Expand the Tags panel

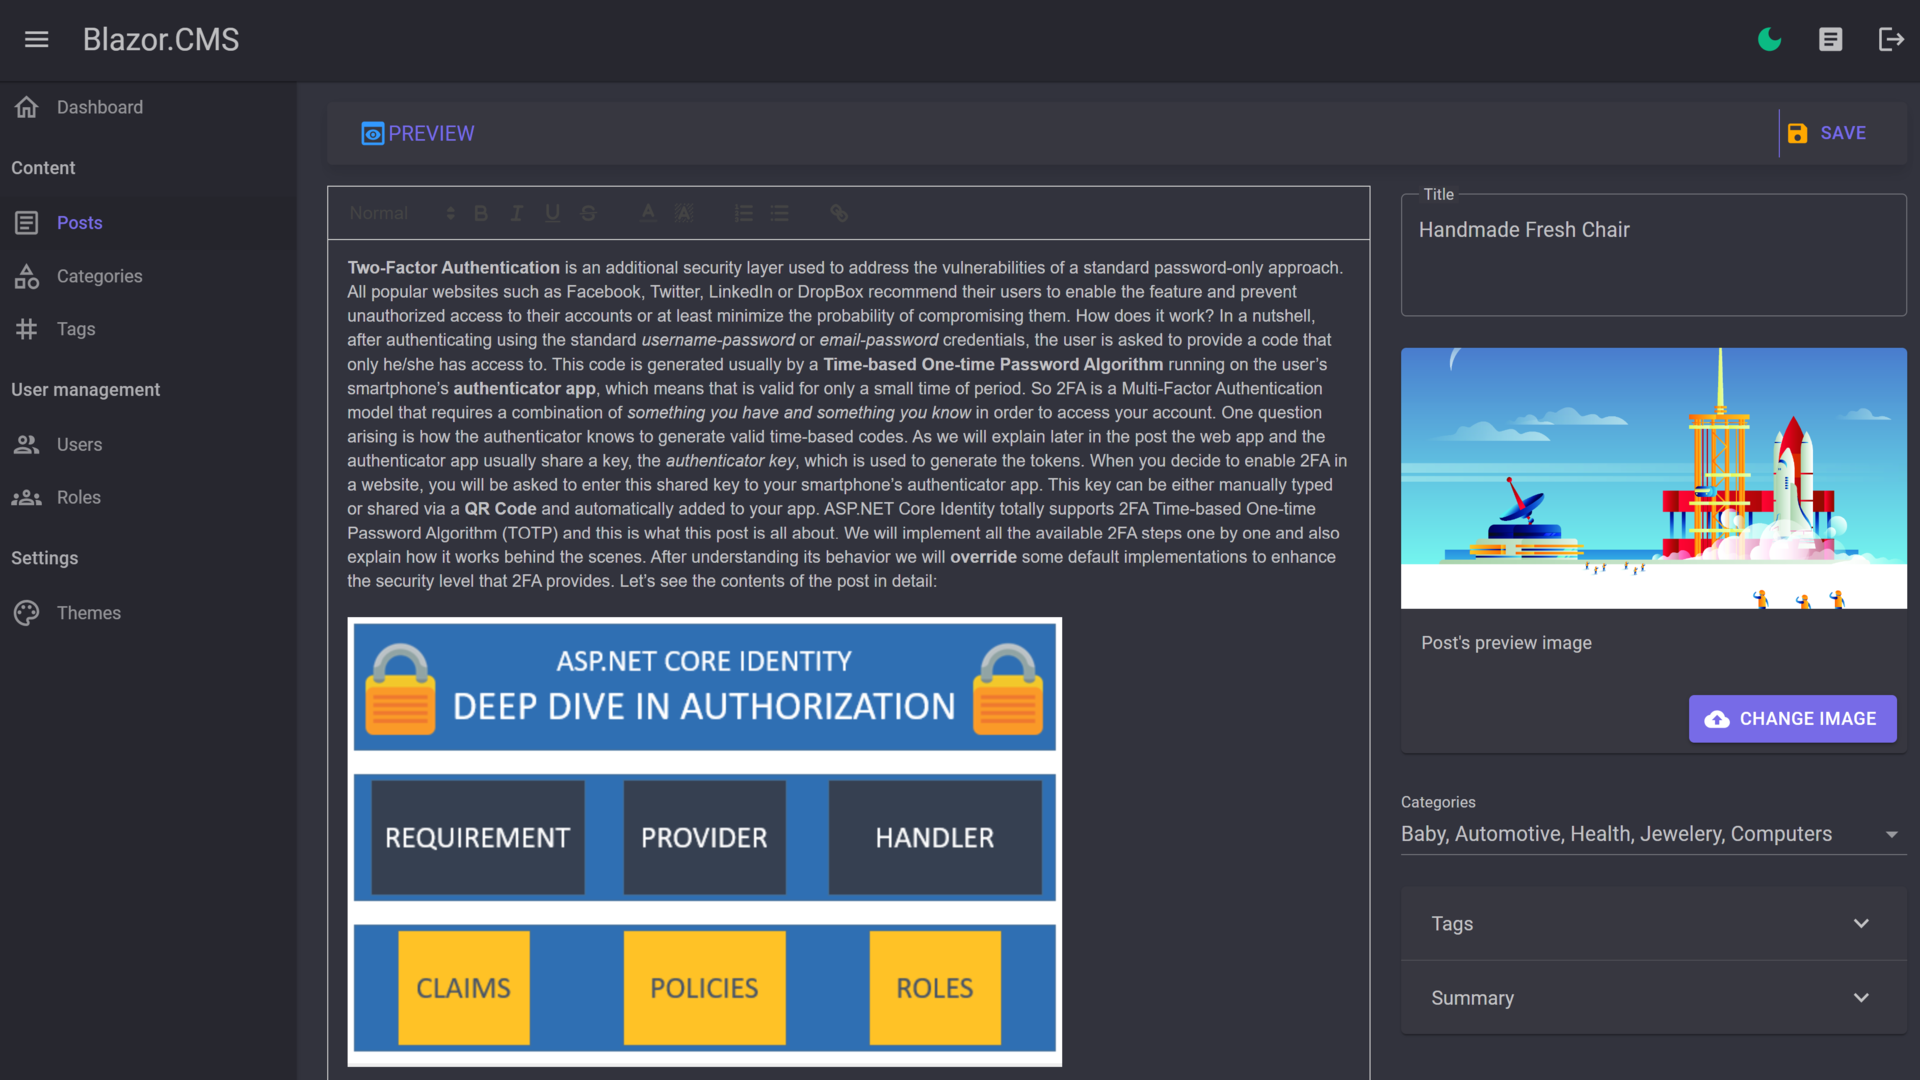(x=1652, y=924)
